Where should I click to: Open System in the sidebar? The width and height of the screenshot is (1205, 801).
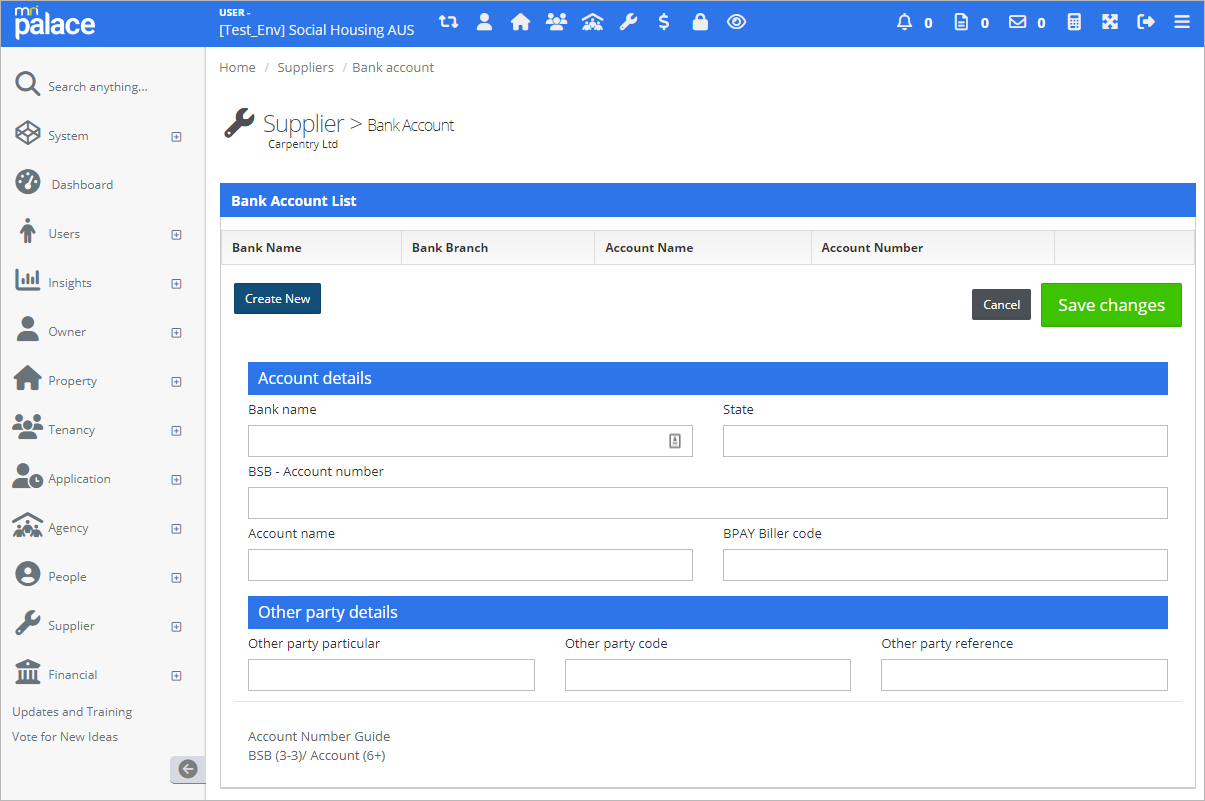[68, 136]
